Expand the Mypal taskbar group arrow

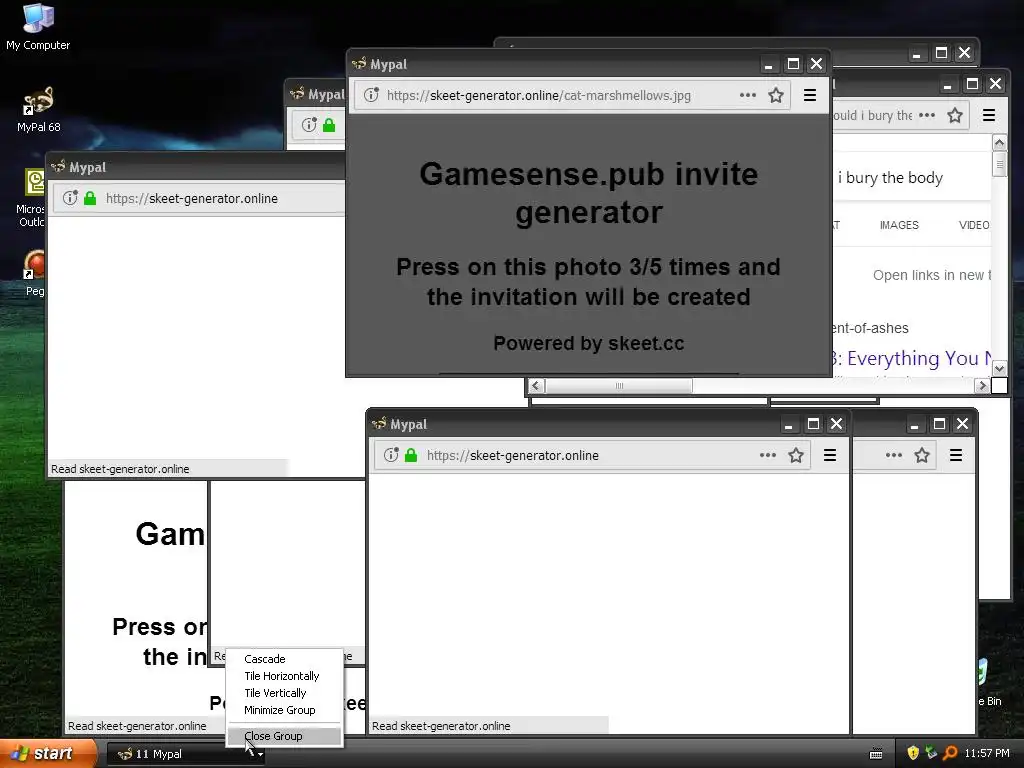pos(261,754)
